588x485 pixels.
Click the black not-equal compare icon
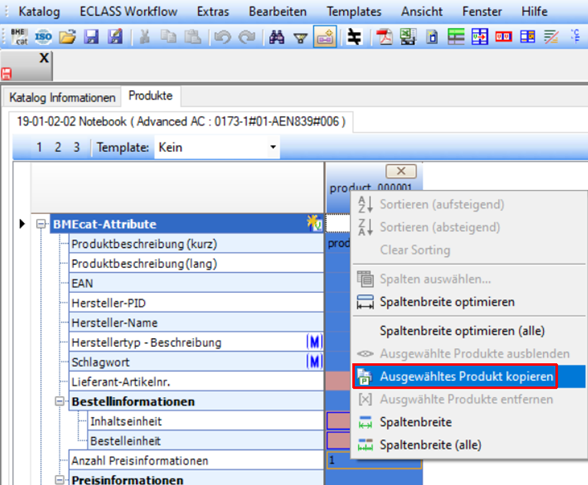point(354,37)
